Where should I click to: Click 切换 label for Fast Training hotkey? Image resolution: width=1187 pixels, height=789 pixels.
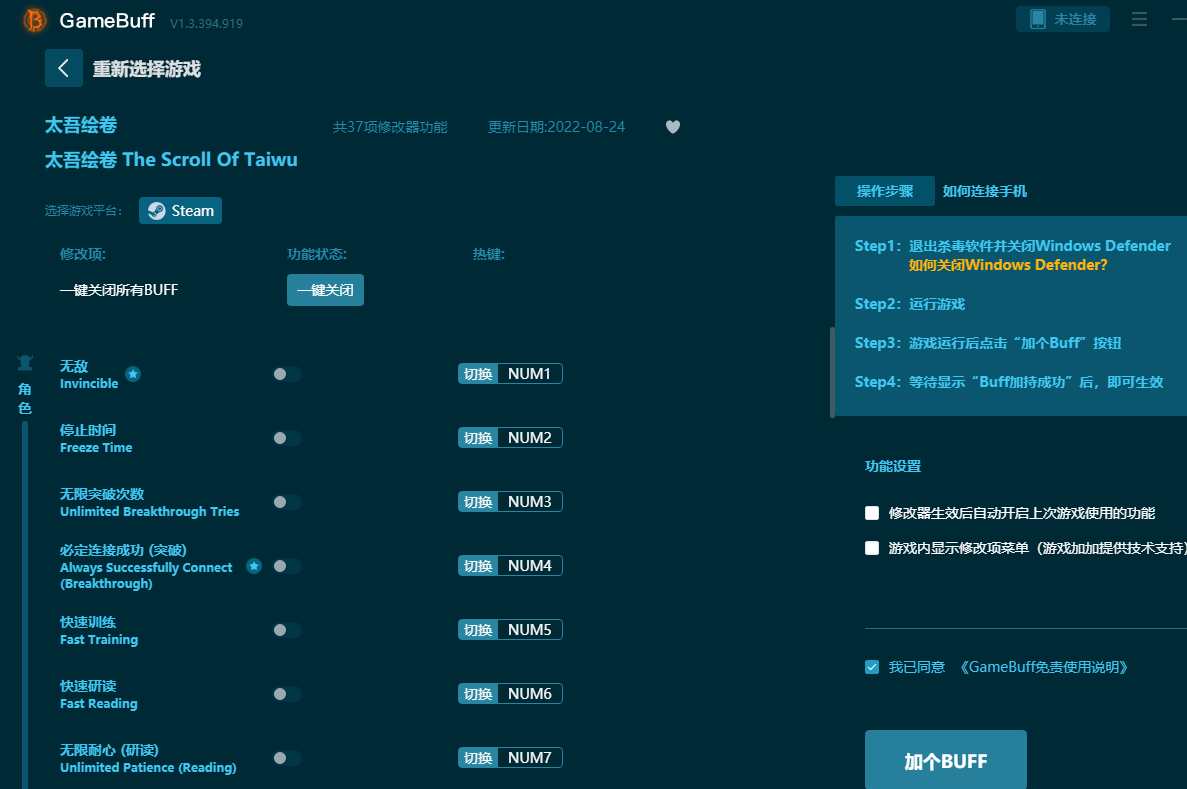pos(478,630)
